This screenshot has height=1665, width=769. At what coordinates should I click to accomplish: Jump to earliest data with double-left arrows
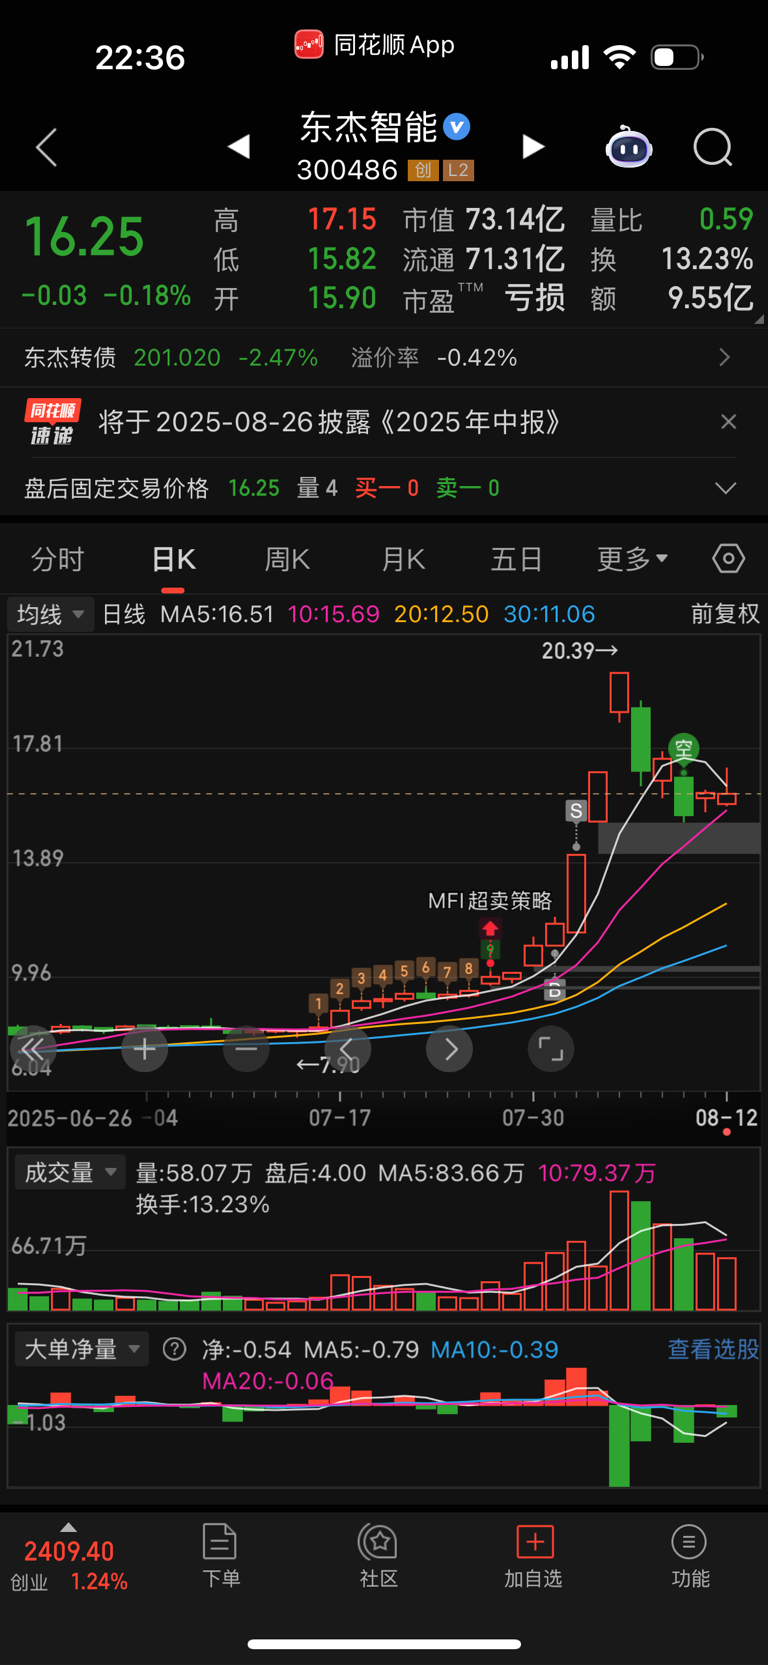33,1049
